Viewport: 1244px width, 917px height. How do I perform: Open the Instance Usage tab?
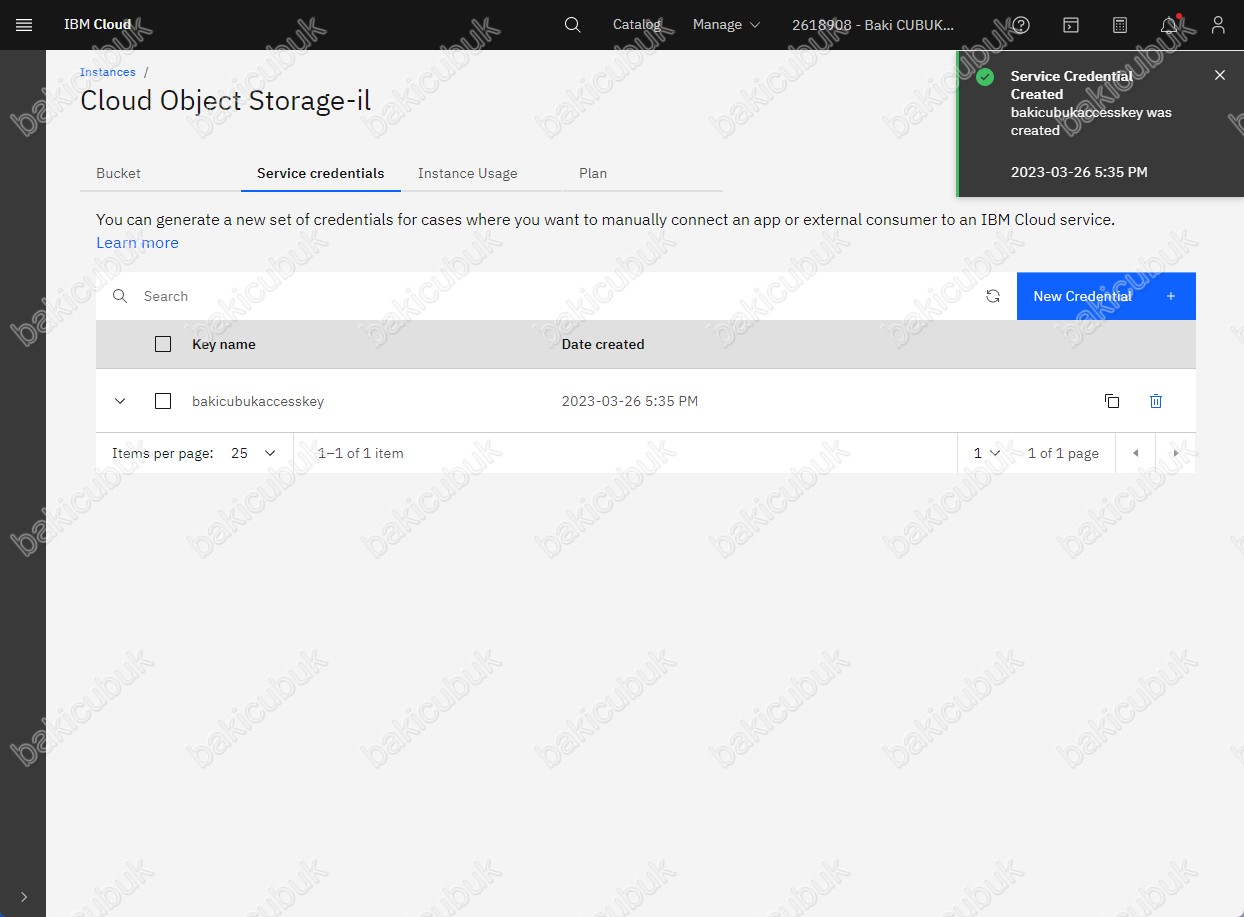point(481,173)
